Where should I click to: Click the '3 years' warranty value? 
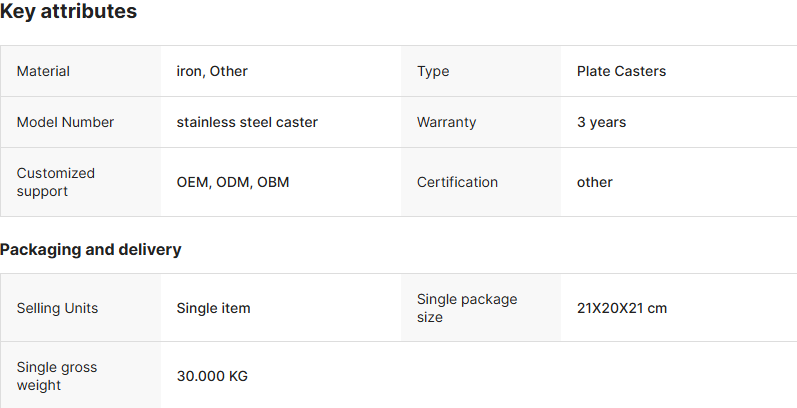[x=601, y=122]
